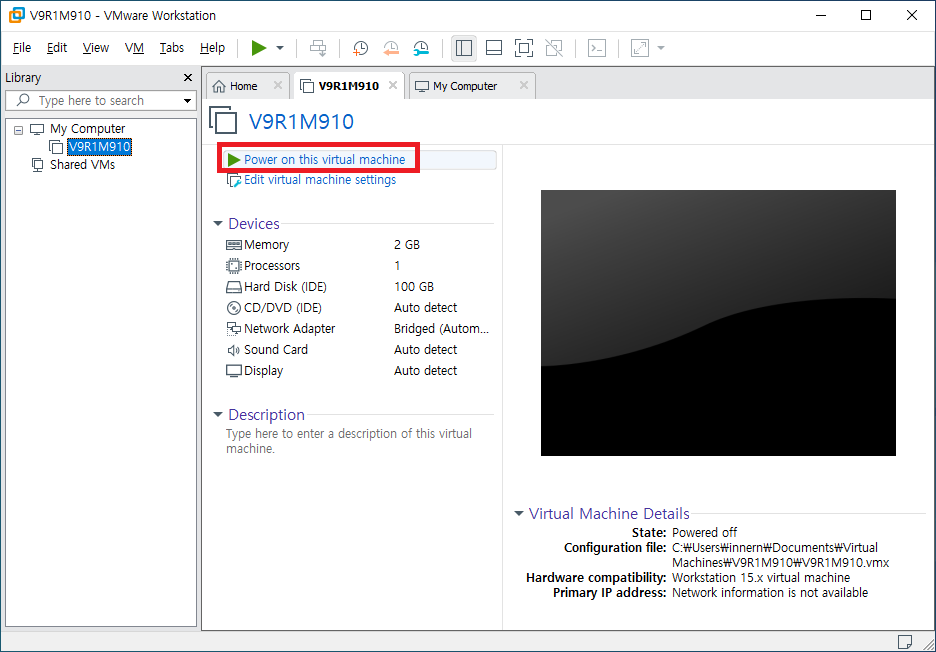Screen dimensions: 936x652
Task: Click the green Power On toolbar arrow
Action: (258, 48)
